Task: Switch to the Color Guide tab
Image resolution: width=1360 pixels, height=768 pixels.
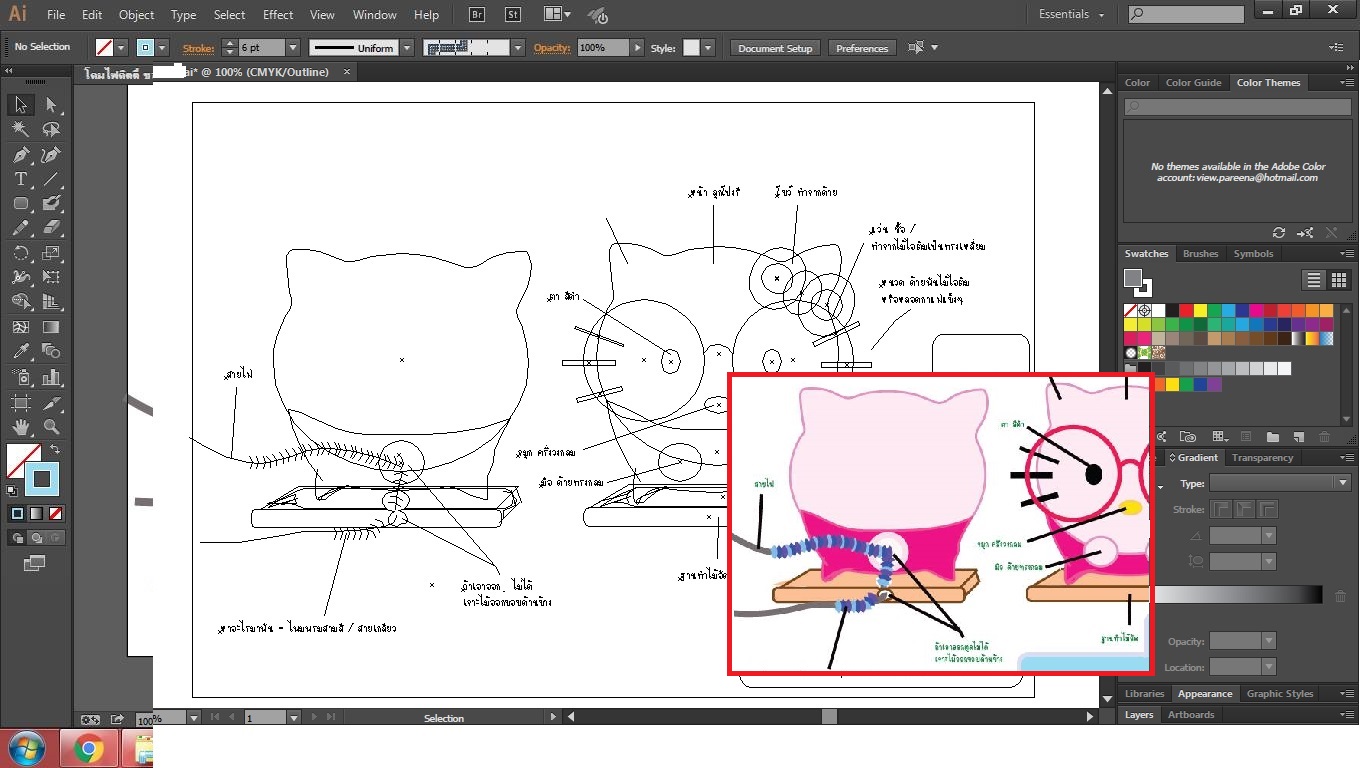Action: click(1193, 83)
